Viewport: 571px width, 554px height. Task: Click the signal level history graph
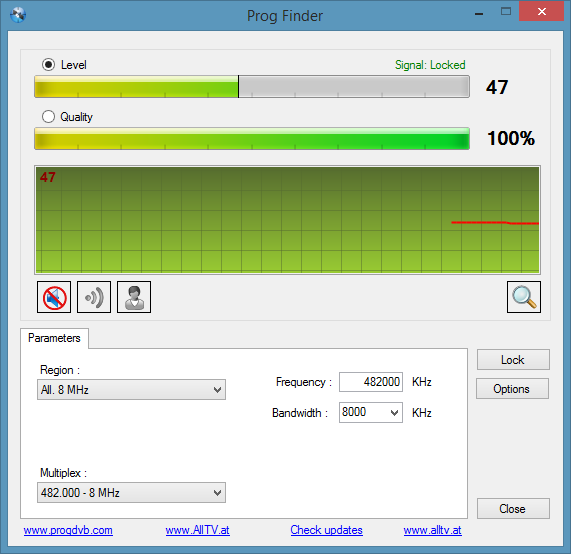287,220
